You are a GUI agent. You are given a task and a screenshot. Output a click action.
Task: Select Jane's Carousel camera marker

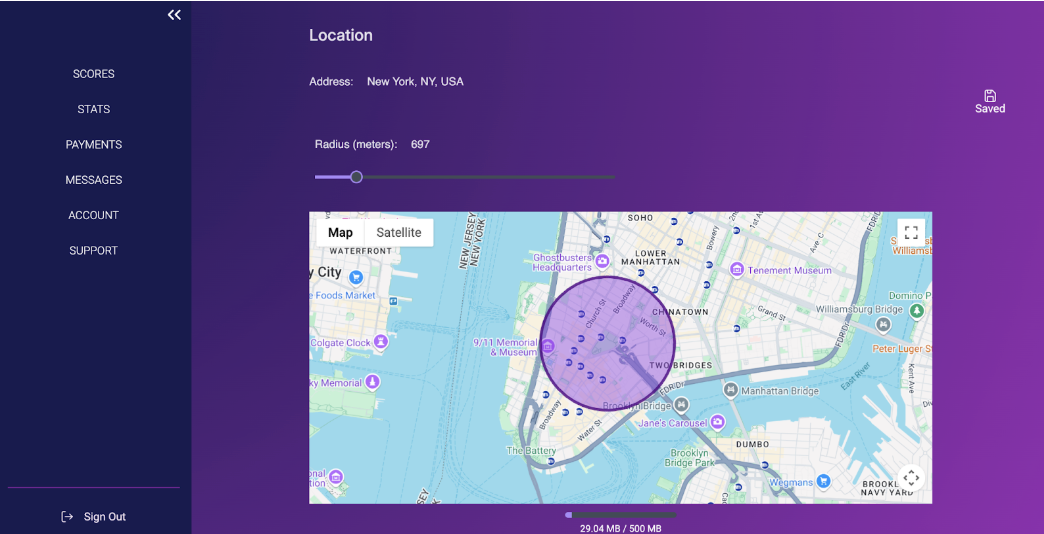717,423
